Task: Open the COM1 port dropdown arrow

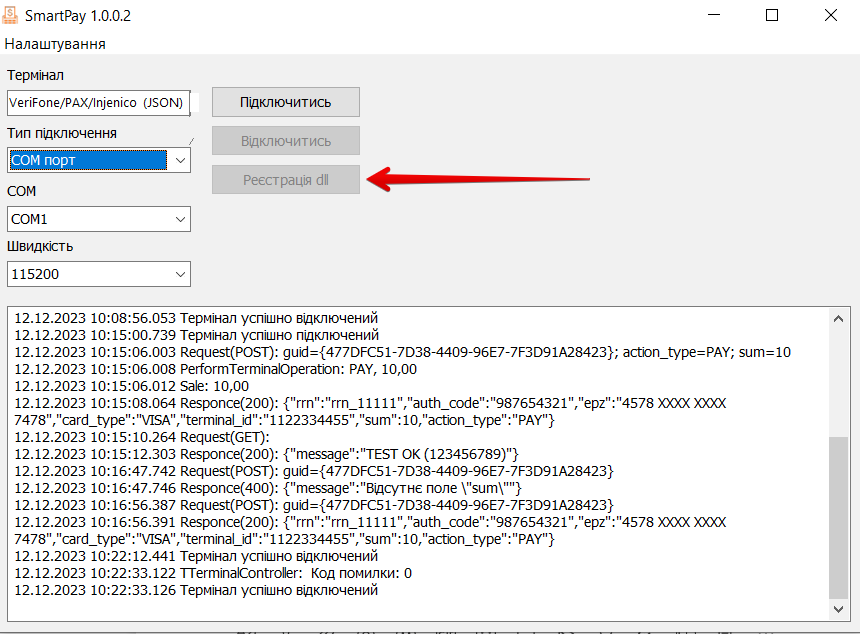Action: (x=180, y=219)
